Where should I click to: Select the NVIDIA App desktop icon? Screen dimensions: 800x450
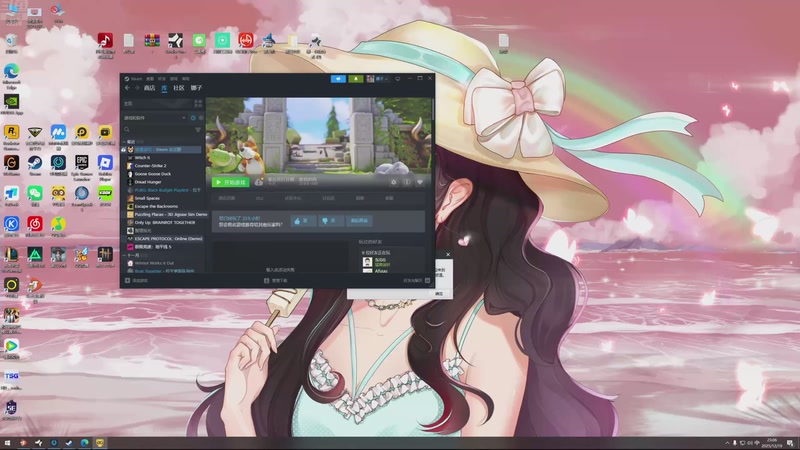pyautogui.click(x=11, y=105)
